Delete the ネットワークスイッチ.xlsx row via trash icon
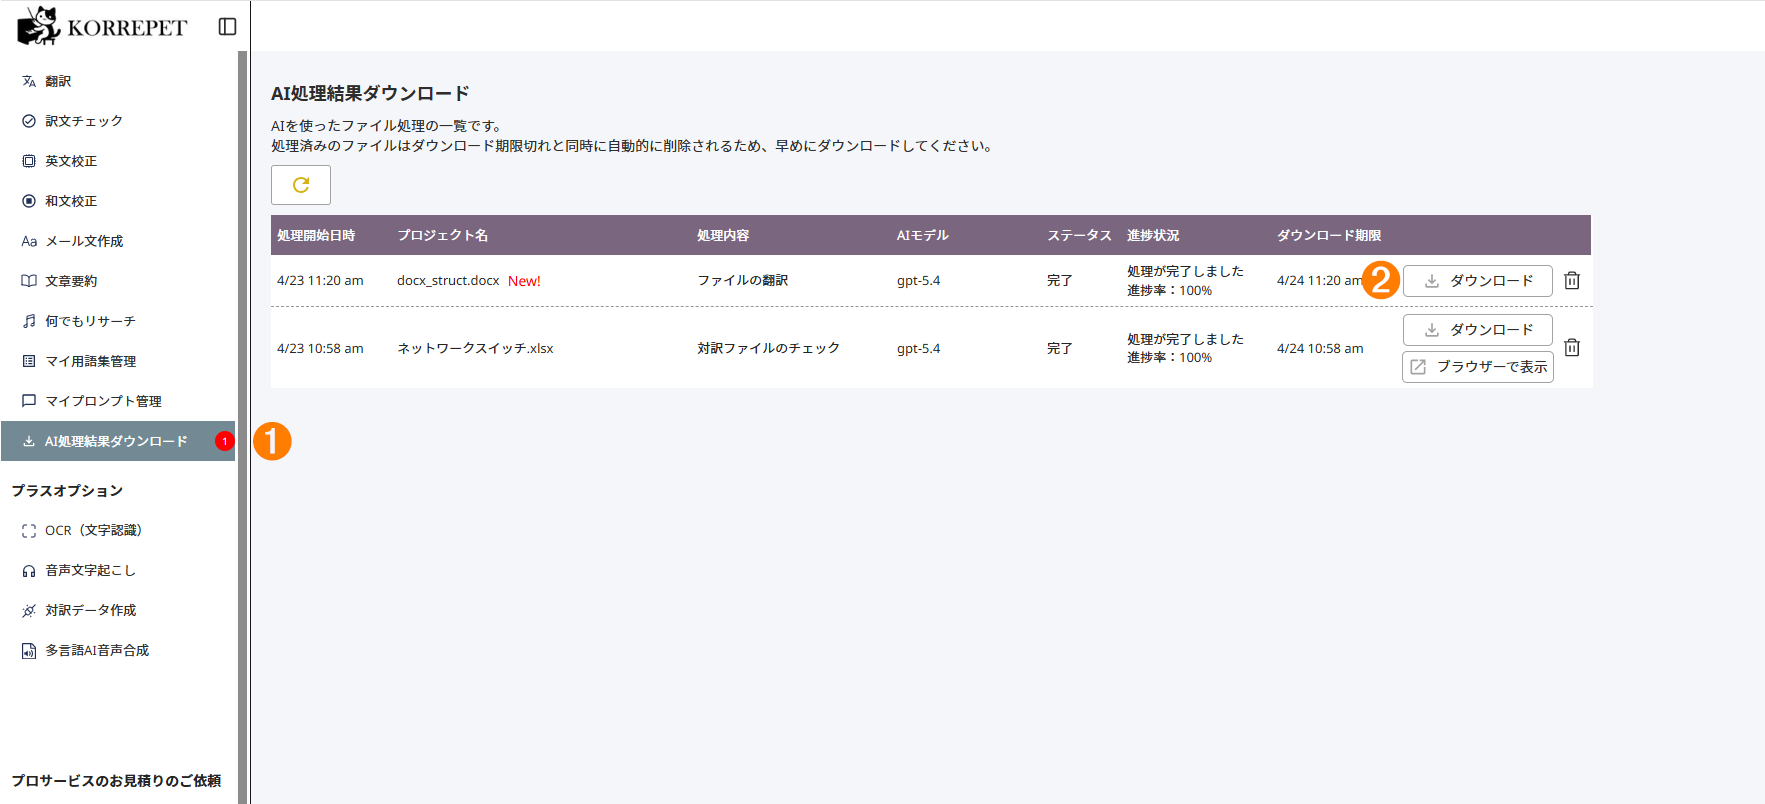The height and width of the screenshot is (804, 1765). 1572,348
